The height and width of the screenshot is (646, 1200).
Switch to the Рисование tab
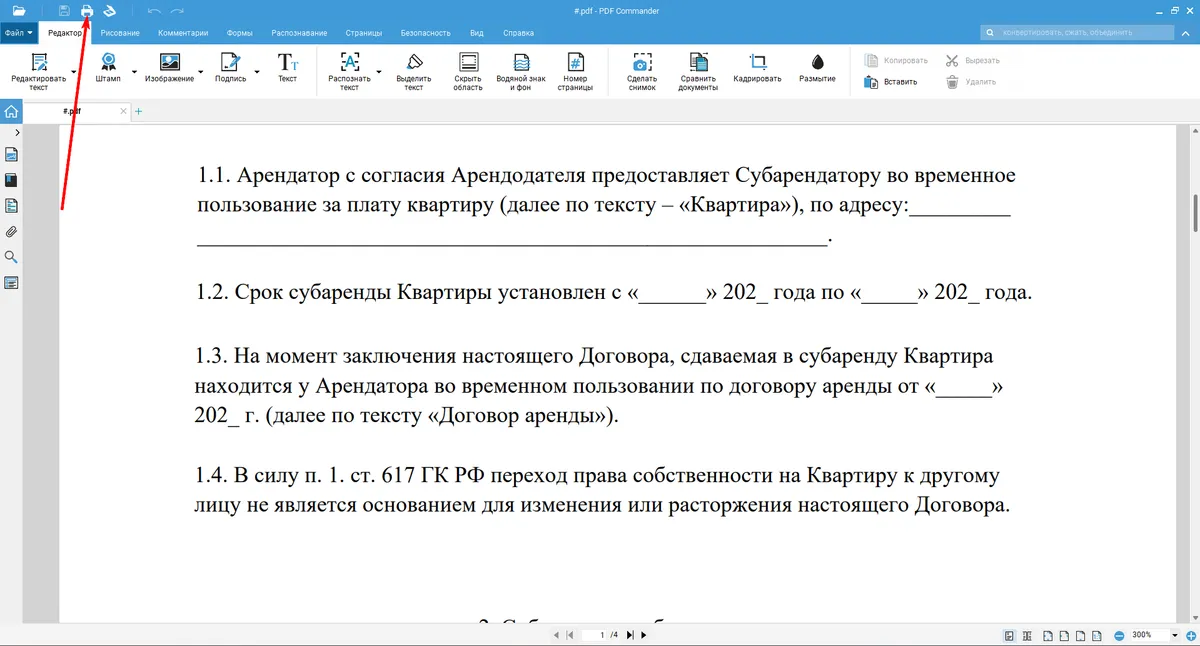tap(120, 33)
